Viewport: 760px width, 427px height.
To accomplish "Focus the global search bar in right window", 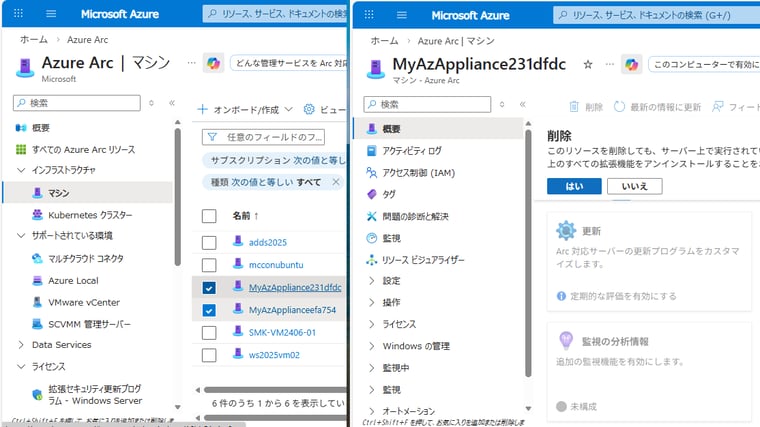I will point(656,15).
